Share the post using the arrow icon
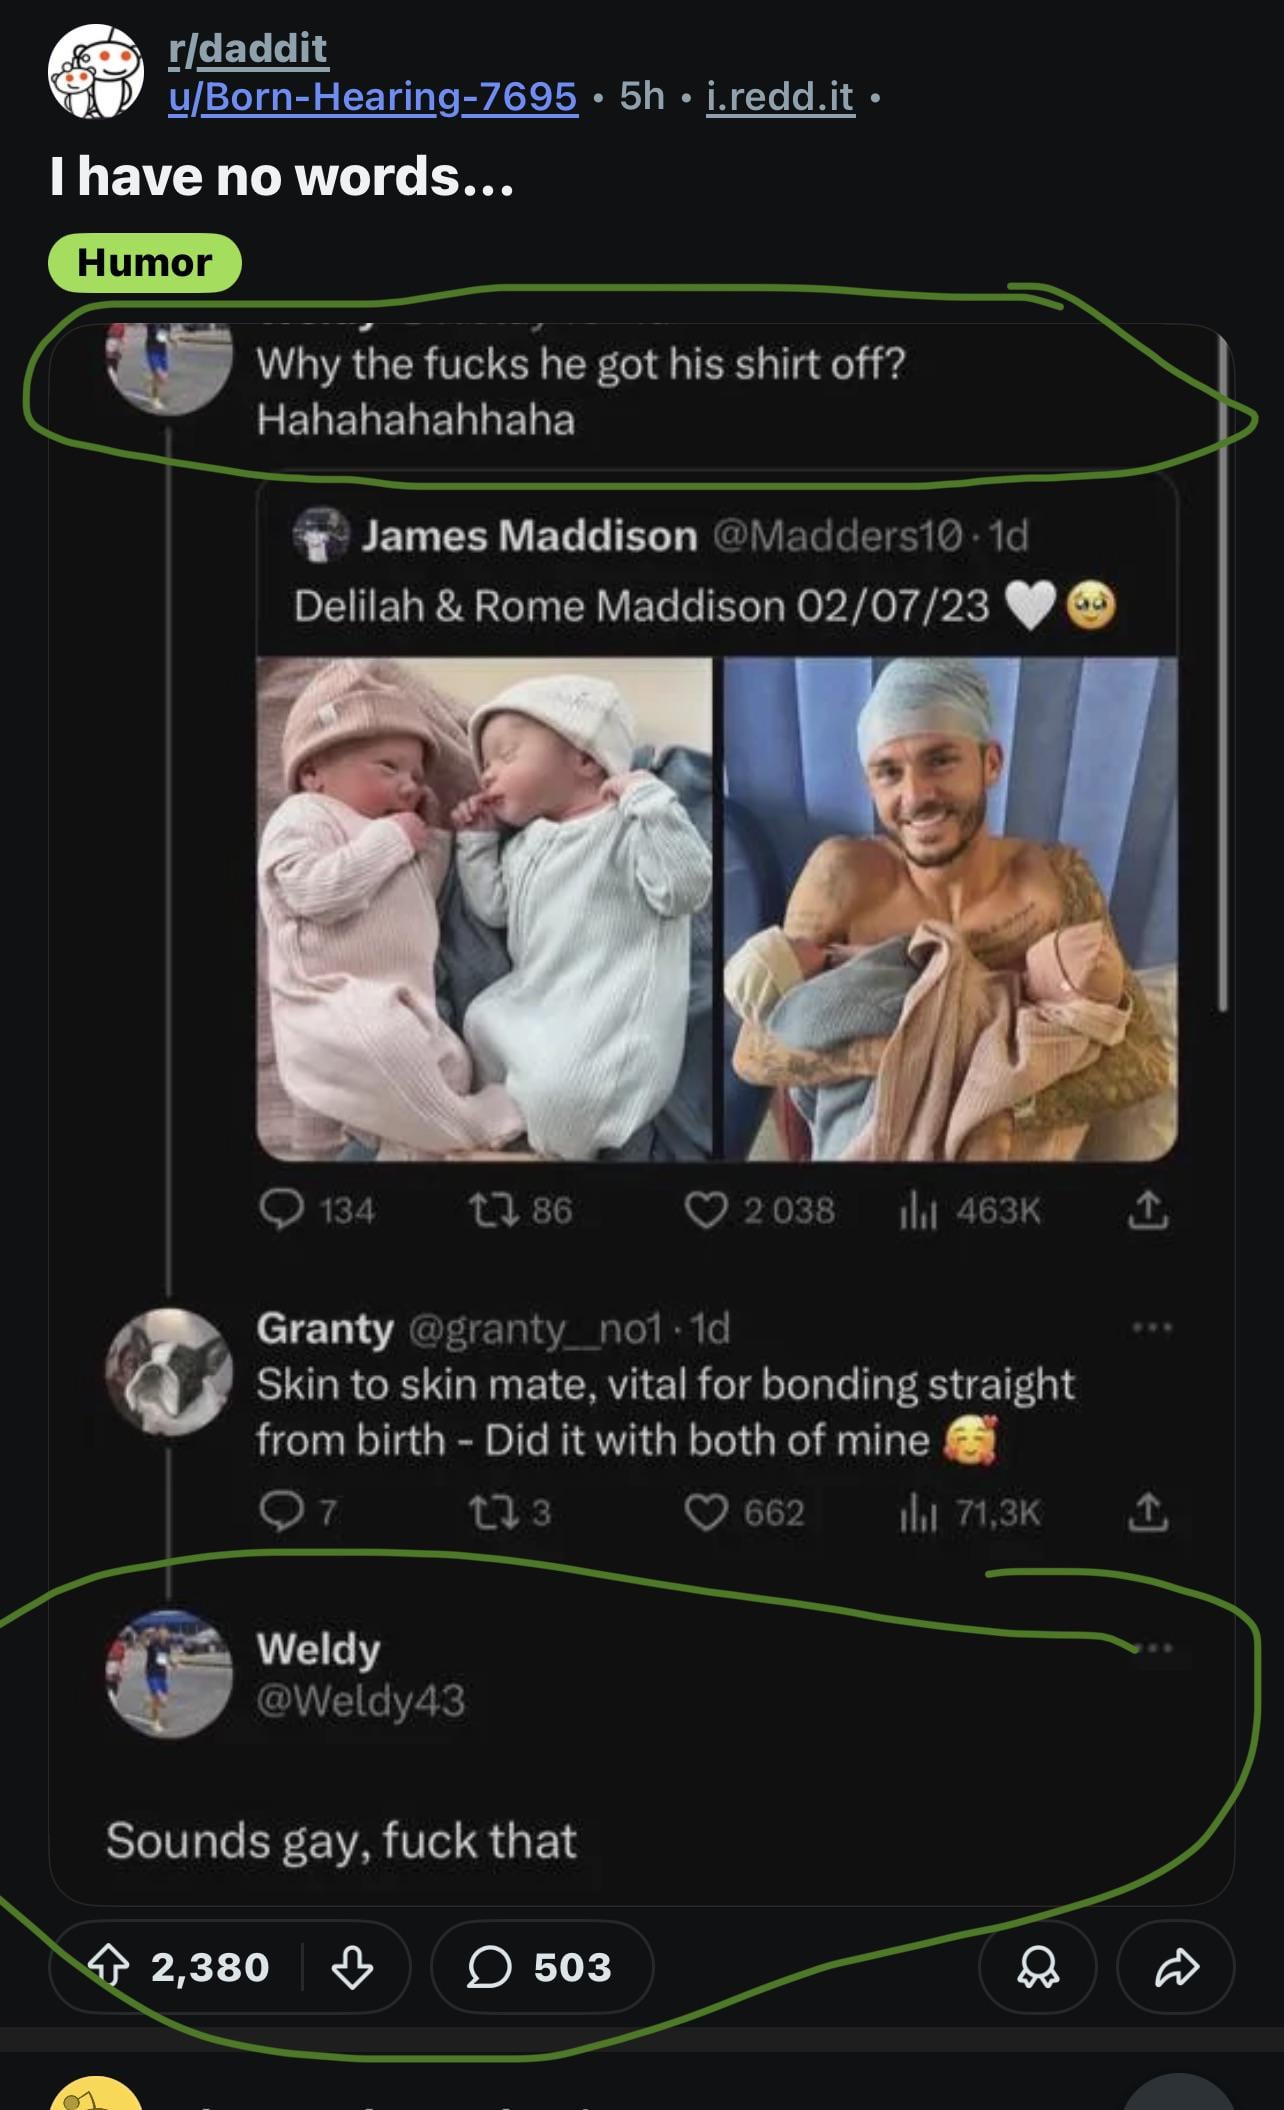The width and height of the screenshot is (1284, 2110). [1175, 1967]
